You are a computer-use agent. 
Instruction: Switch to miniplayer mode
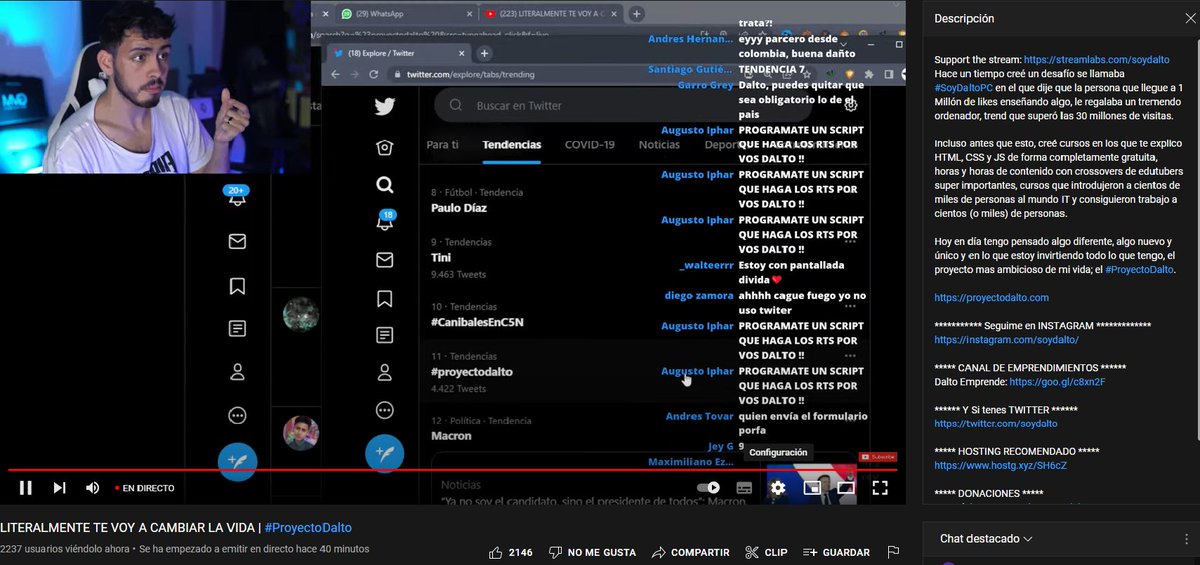point(812,488)
